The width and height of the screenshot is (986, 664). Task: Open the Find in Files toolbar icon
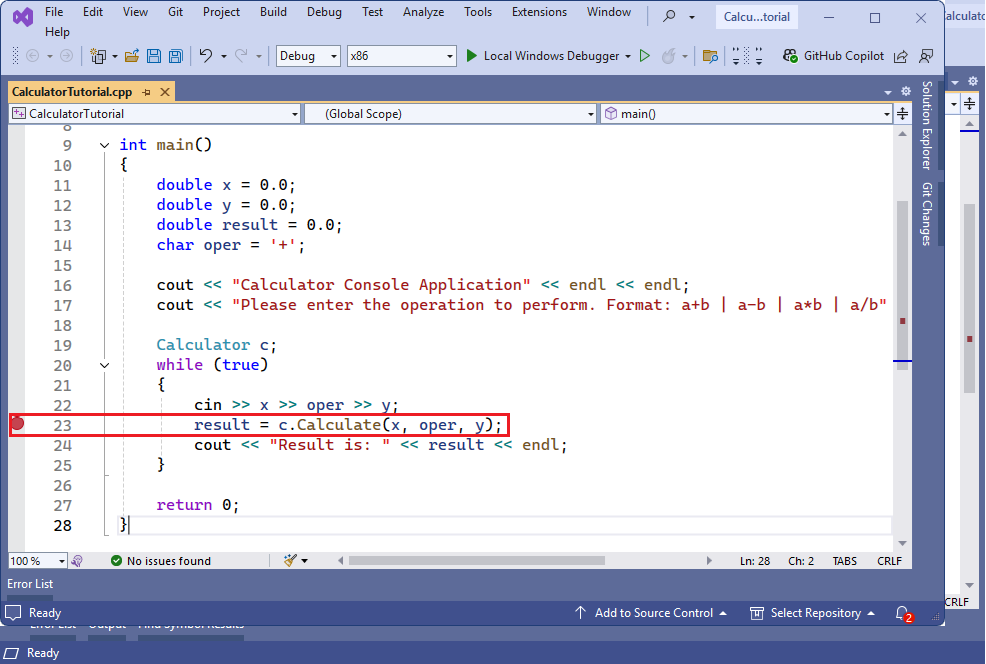click(710, 56)
